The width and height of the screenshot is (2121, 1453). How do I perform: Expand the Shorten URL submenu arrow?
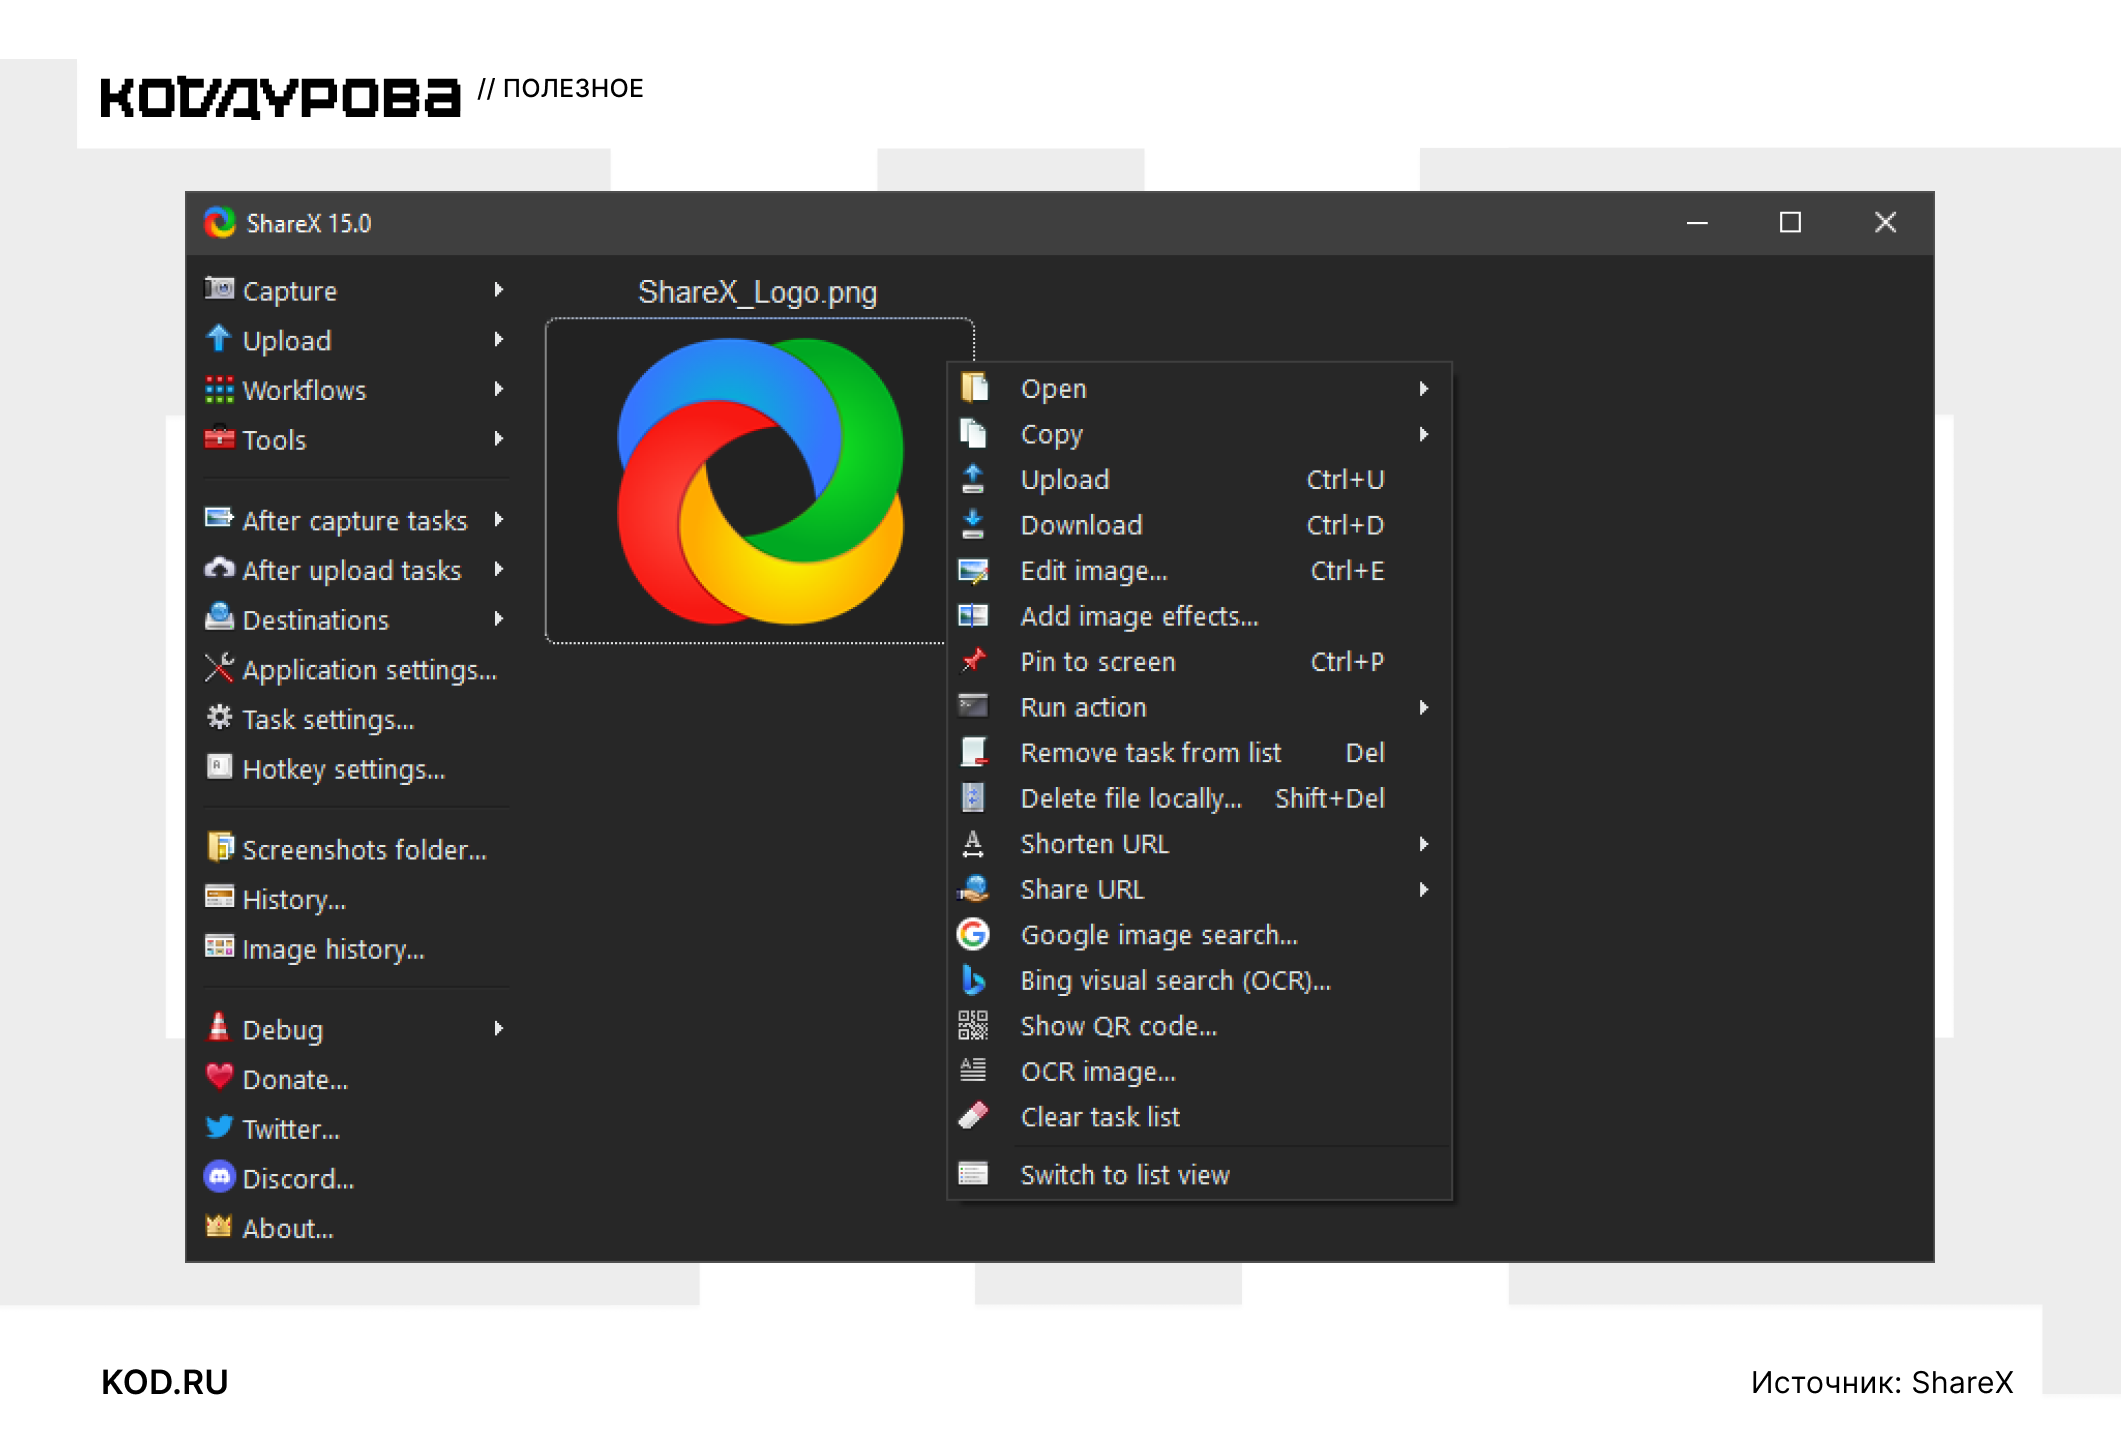point(1424,844)
